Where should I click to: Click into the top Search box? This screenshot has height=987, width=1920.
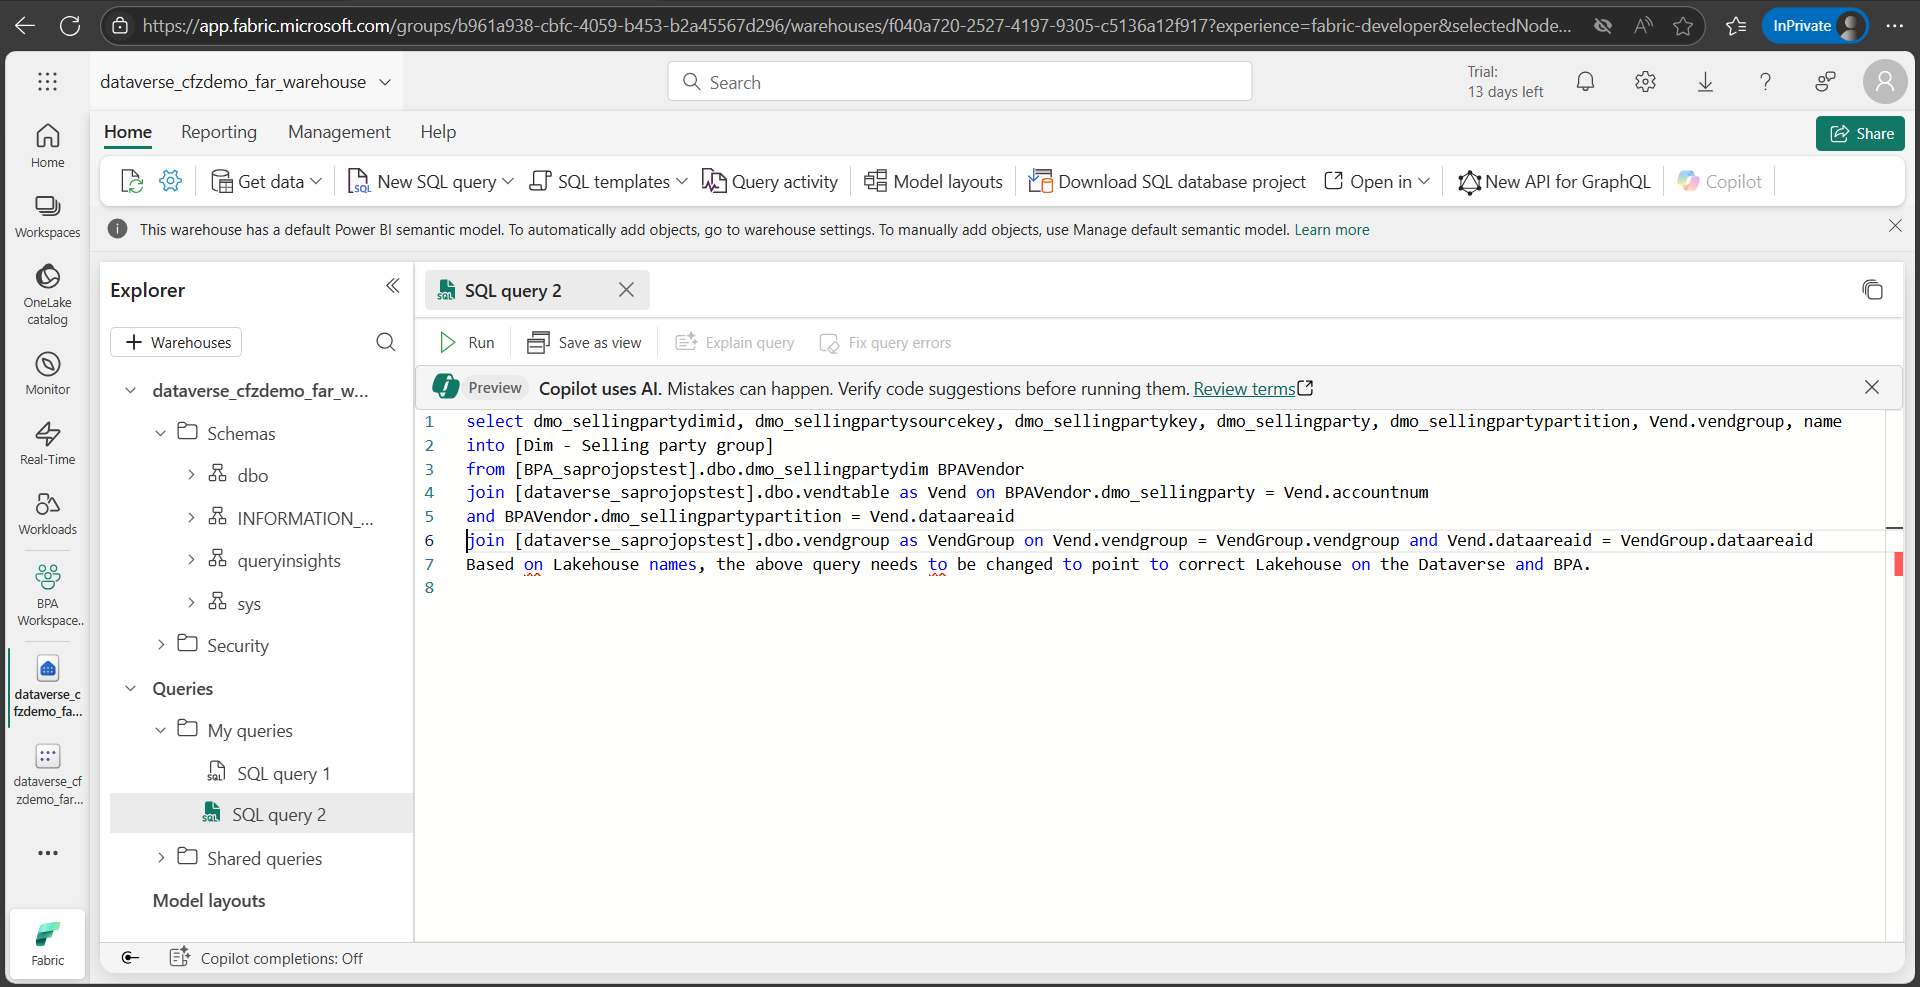(x=960, y=82)
